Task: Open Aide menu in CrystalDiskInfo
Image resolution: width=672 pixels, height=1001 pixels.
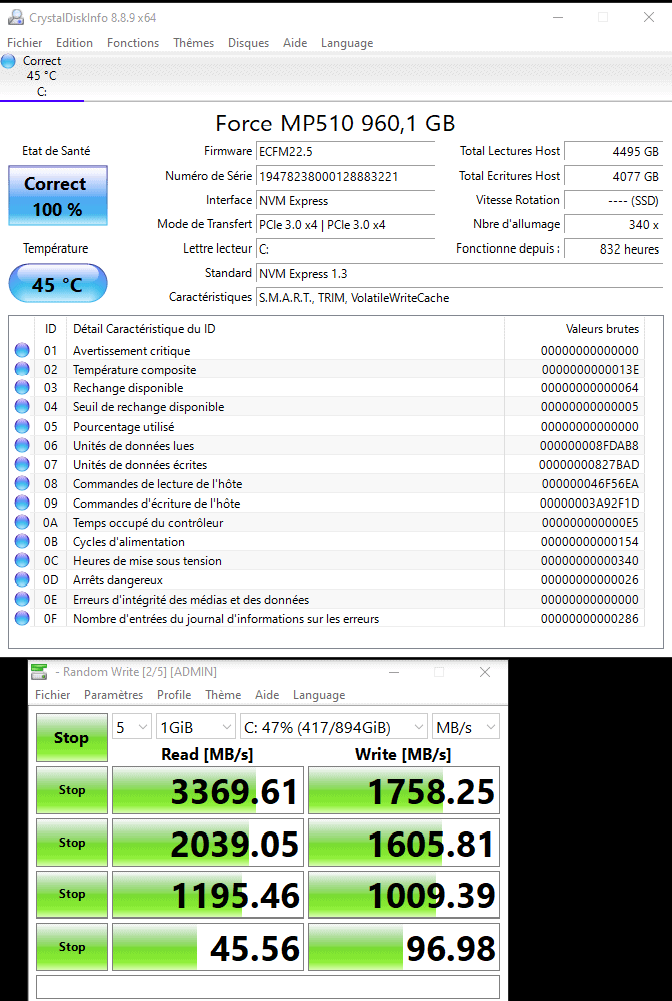Action: click(x=295, y=43)
